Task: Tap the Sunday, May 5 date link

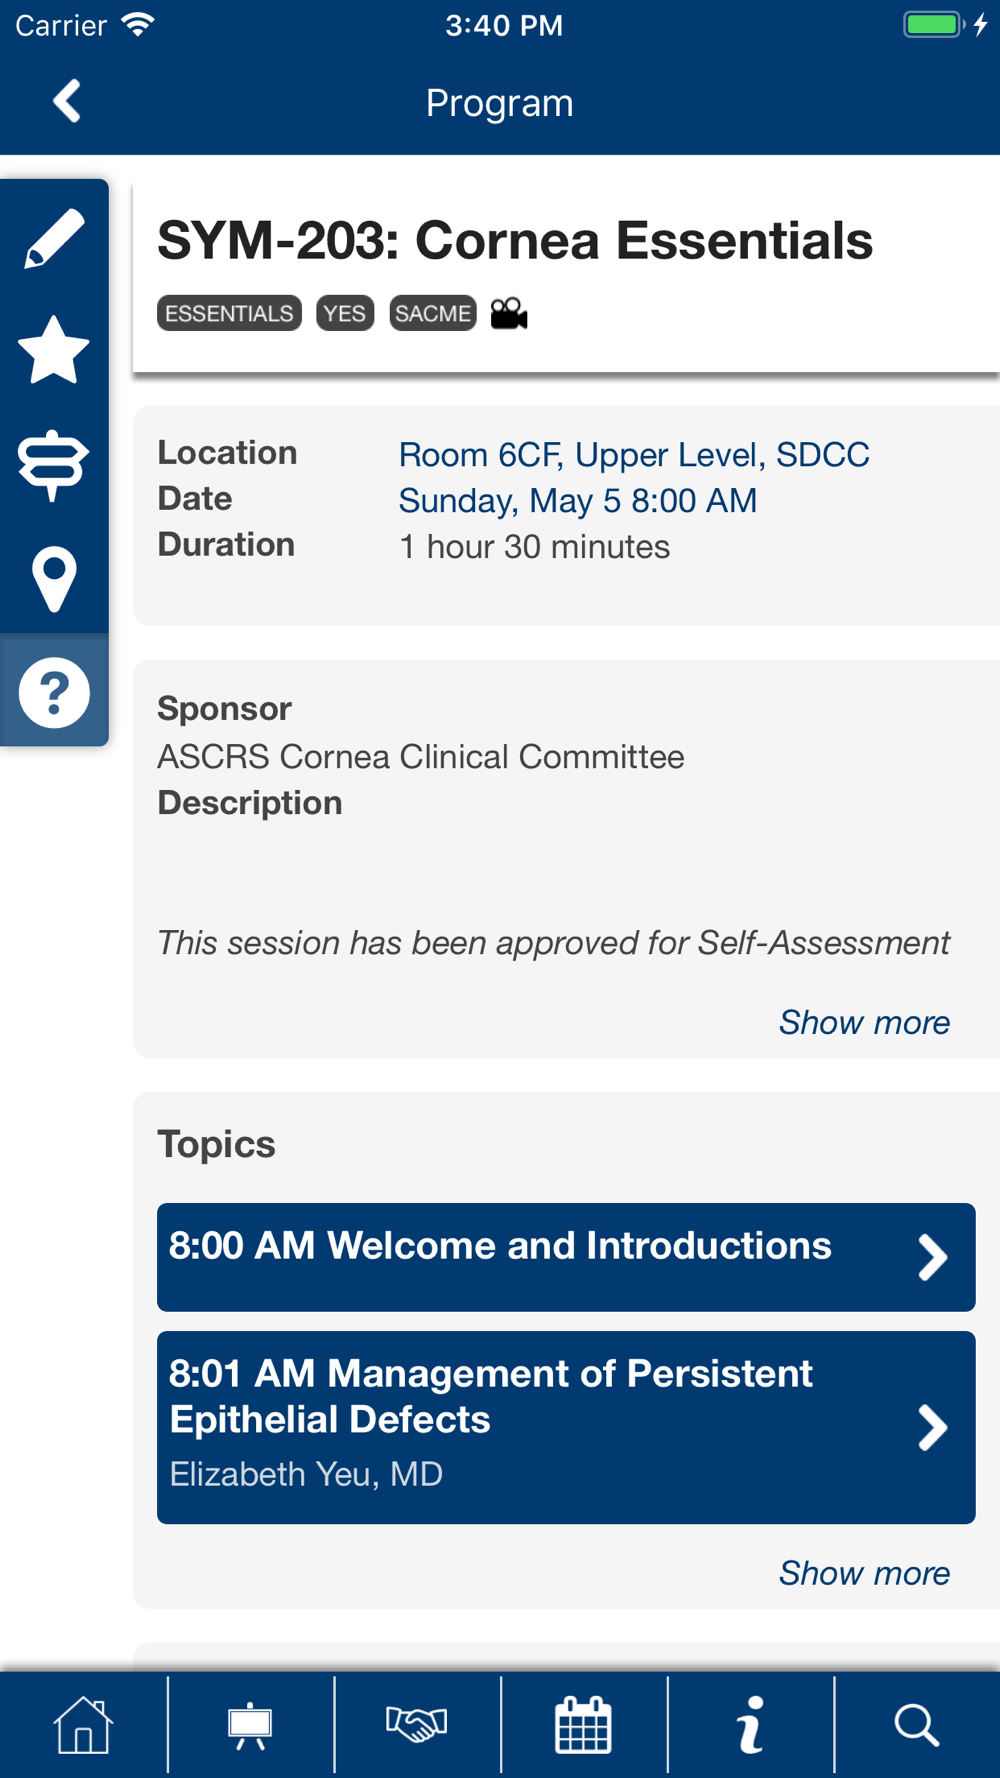Action: (x=578, y=501)
